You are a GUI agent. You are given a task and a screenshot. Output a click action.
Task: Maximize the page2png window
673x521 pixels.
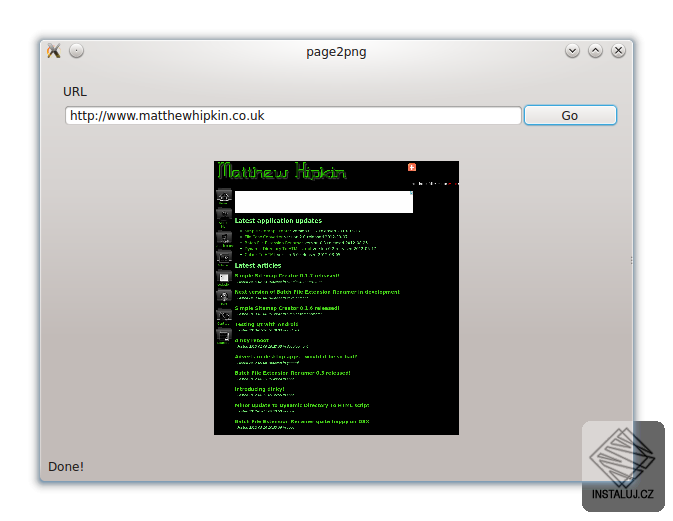pyautogui.click(x=595, y=51)
